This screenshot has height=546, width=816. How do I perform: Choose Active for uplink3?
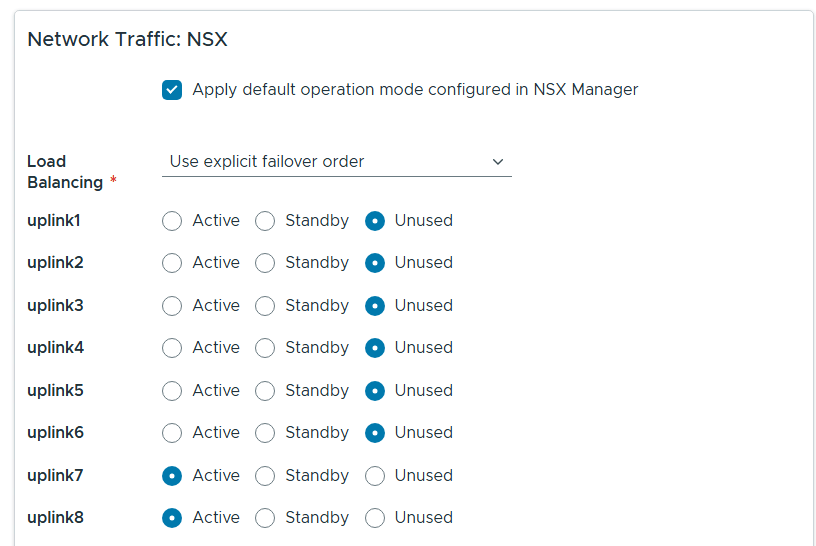click(172, 306)
